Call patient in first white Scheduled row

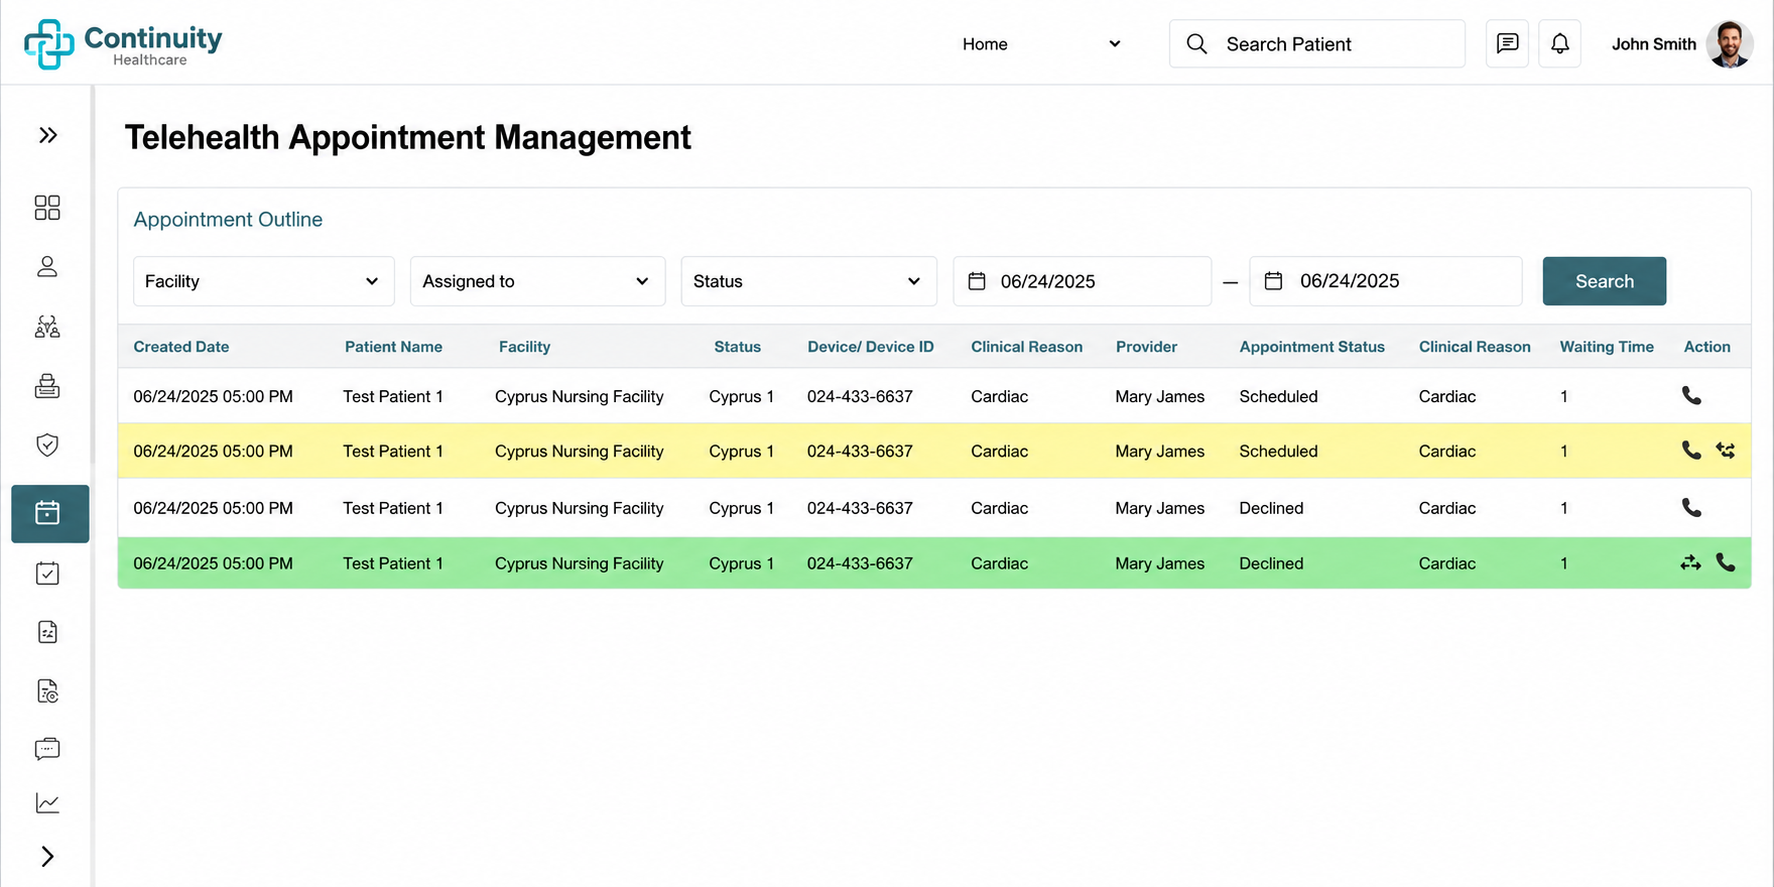(x=1691, y=396)
